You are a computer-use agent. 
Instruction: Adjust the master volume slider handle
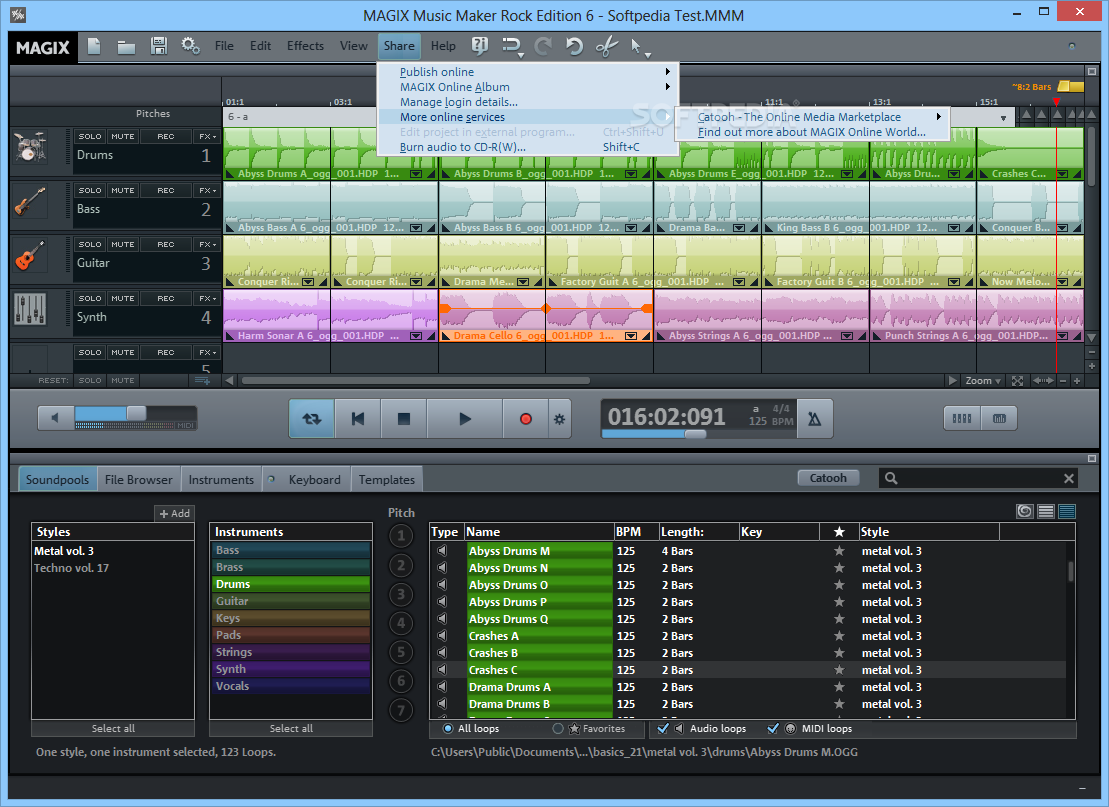pyautogui.click(x=136, y=413)
